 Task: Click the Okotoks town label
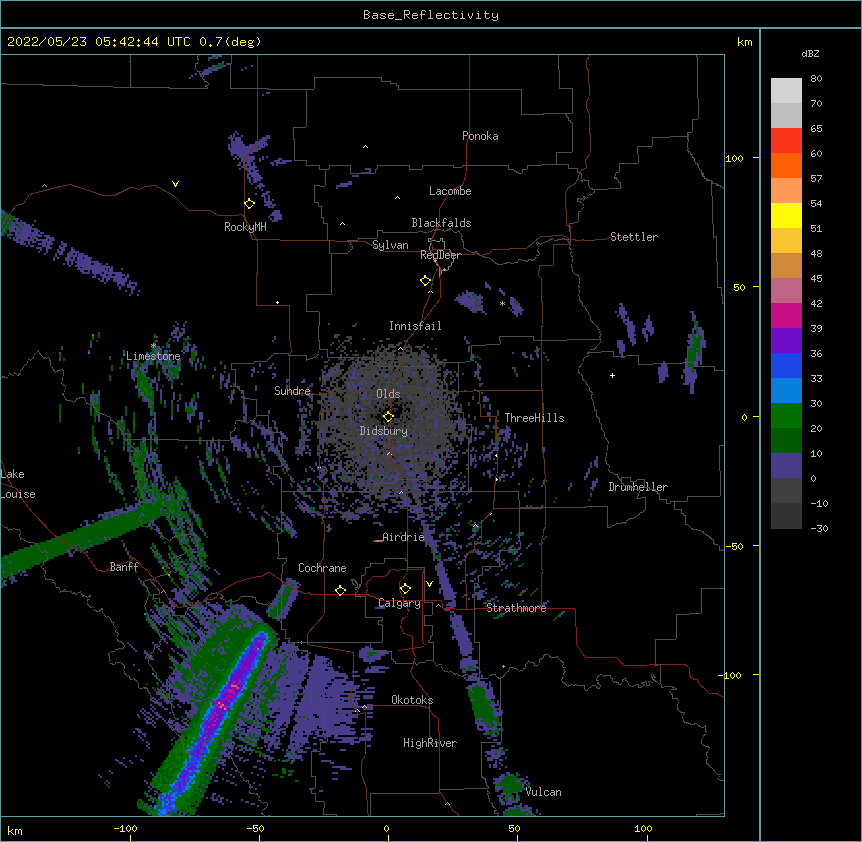tap(412, 700)
